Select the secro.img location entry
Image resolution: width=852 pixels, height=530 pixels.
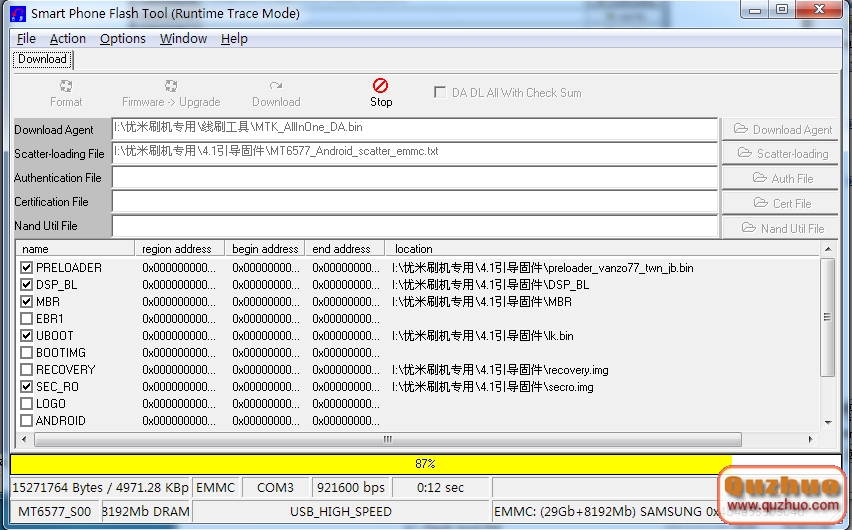point(492,386)
